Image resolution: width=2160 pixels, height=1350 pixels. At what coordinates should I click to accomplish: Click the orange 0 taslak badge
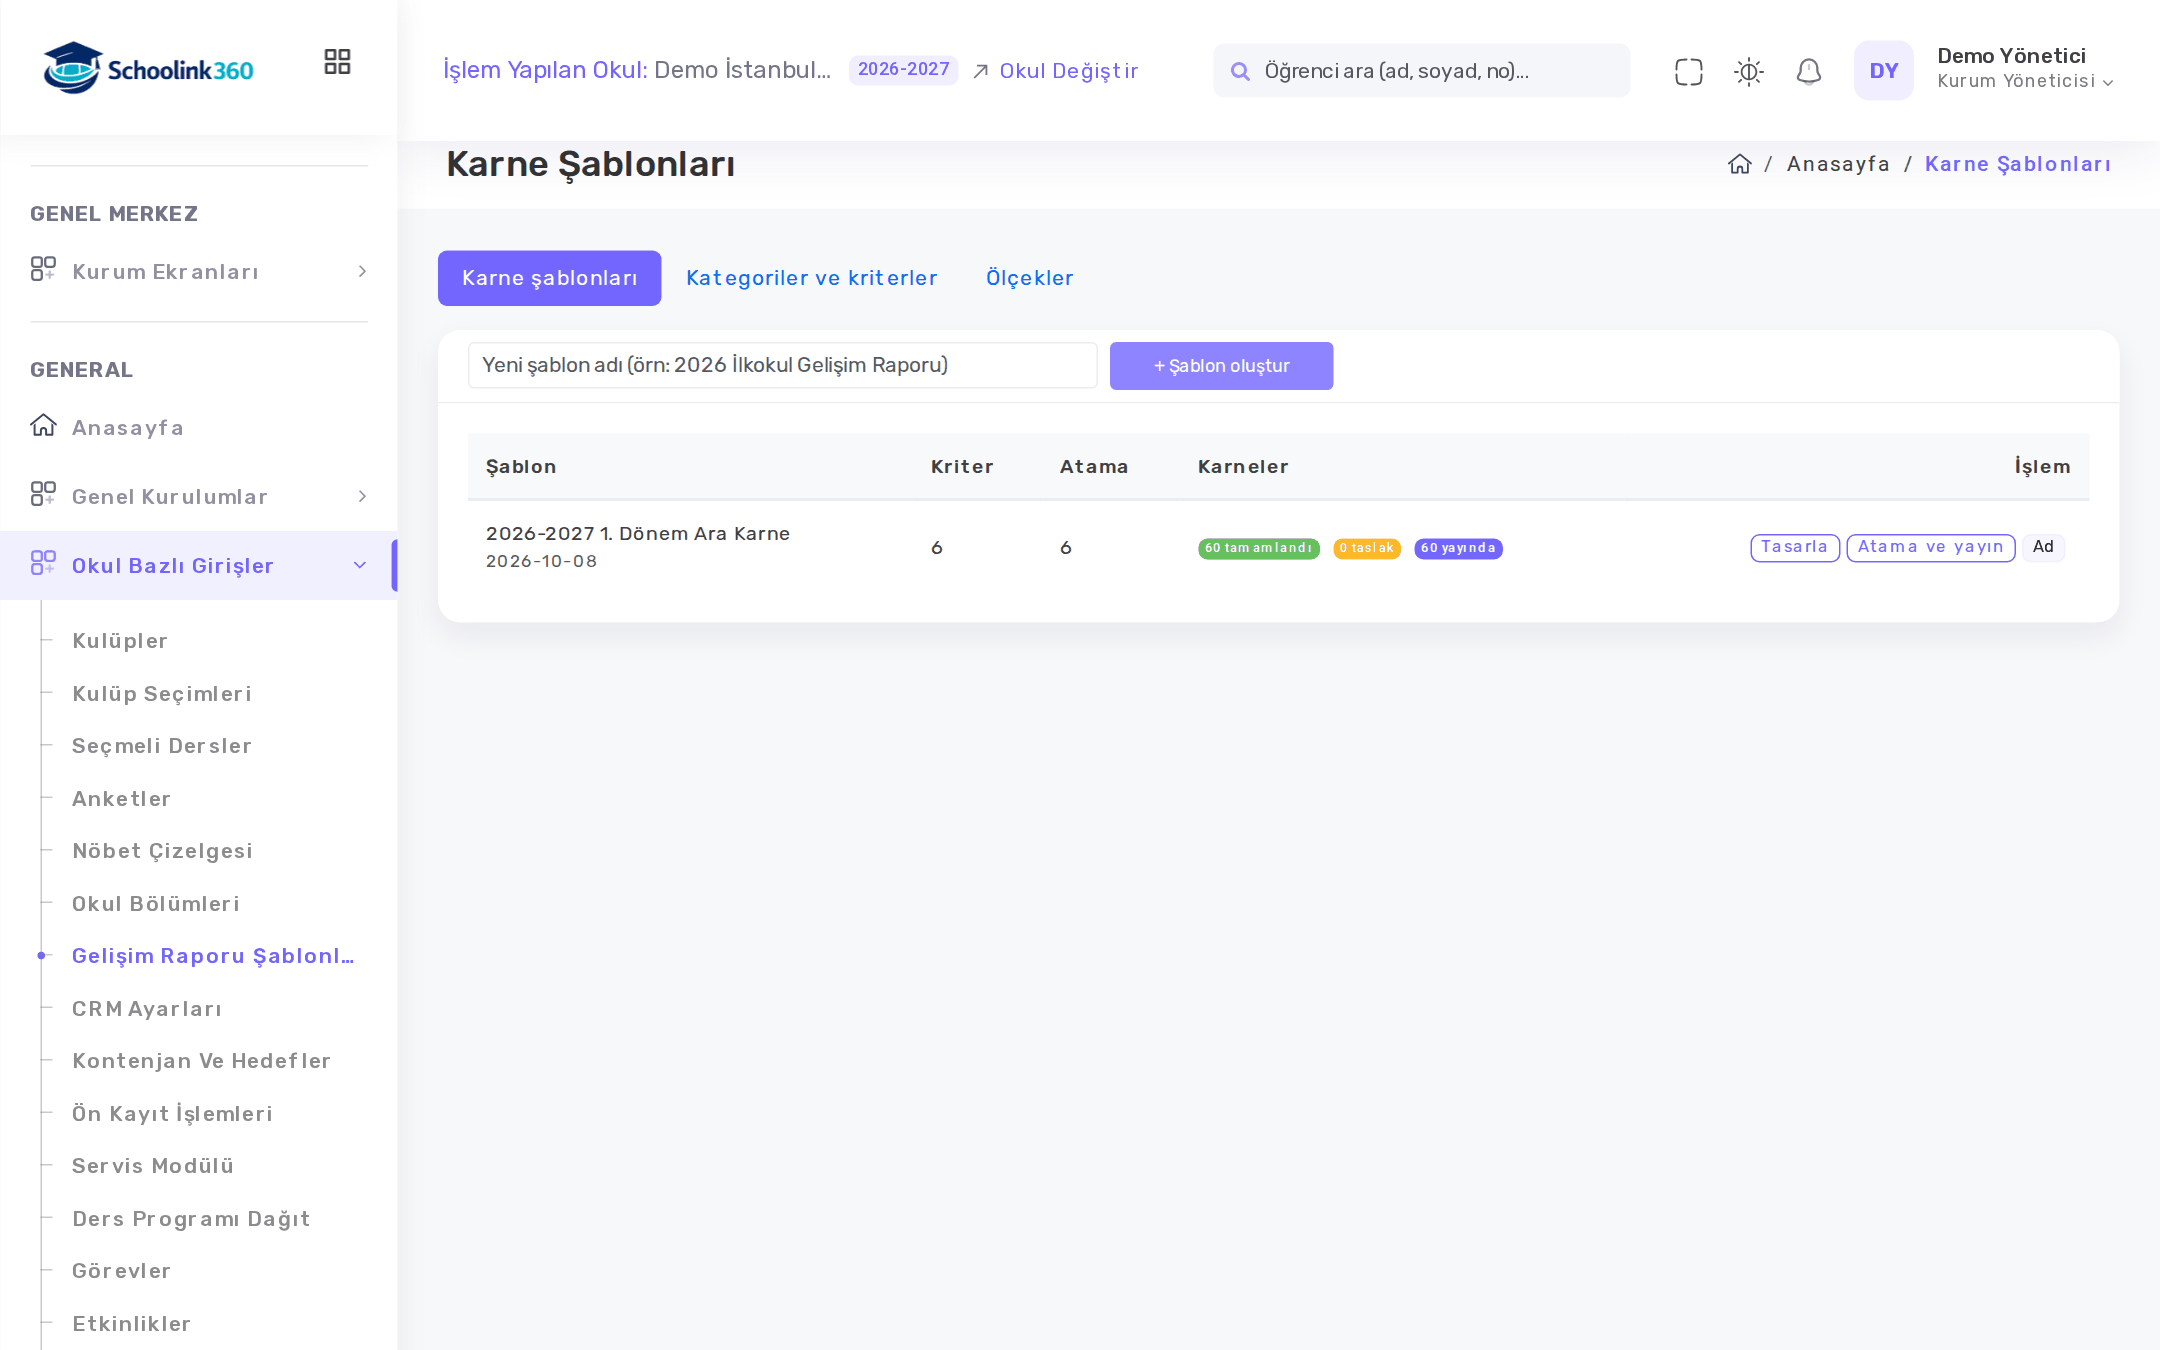(x=1366, y=548)
